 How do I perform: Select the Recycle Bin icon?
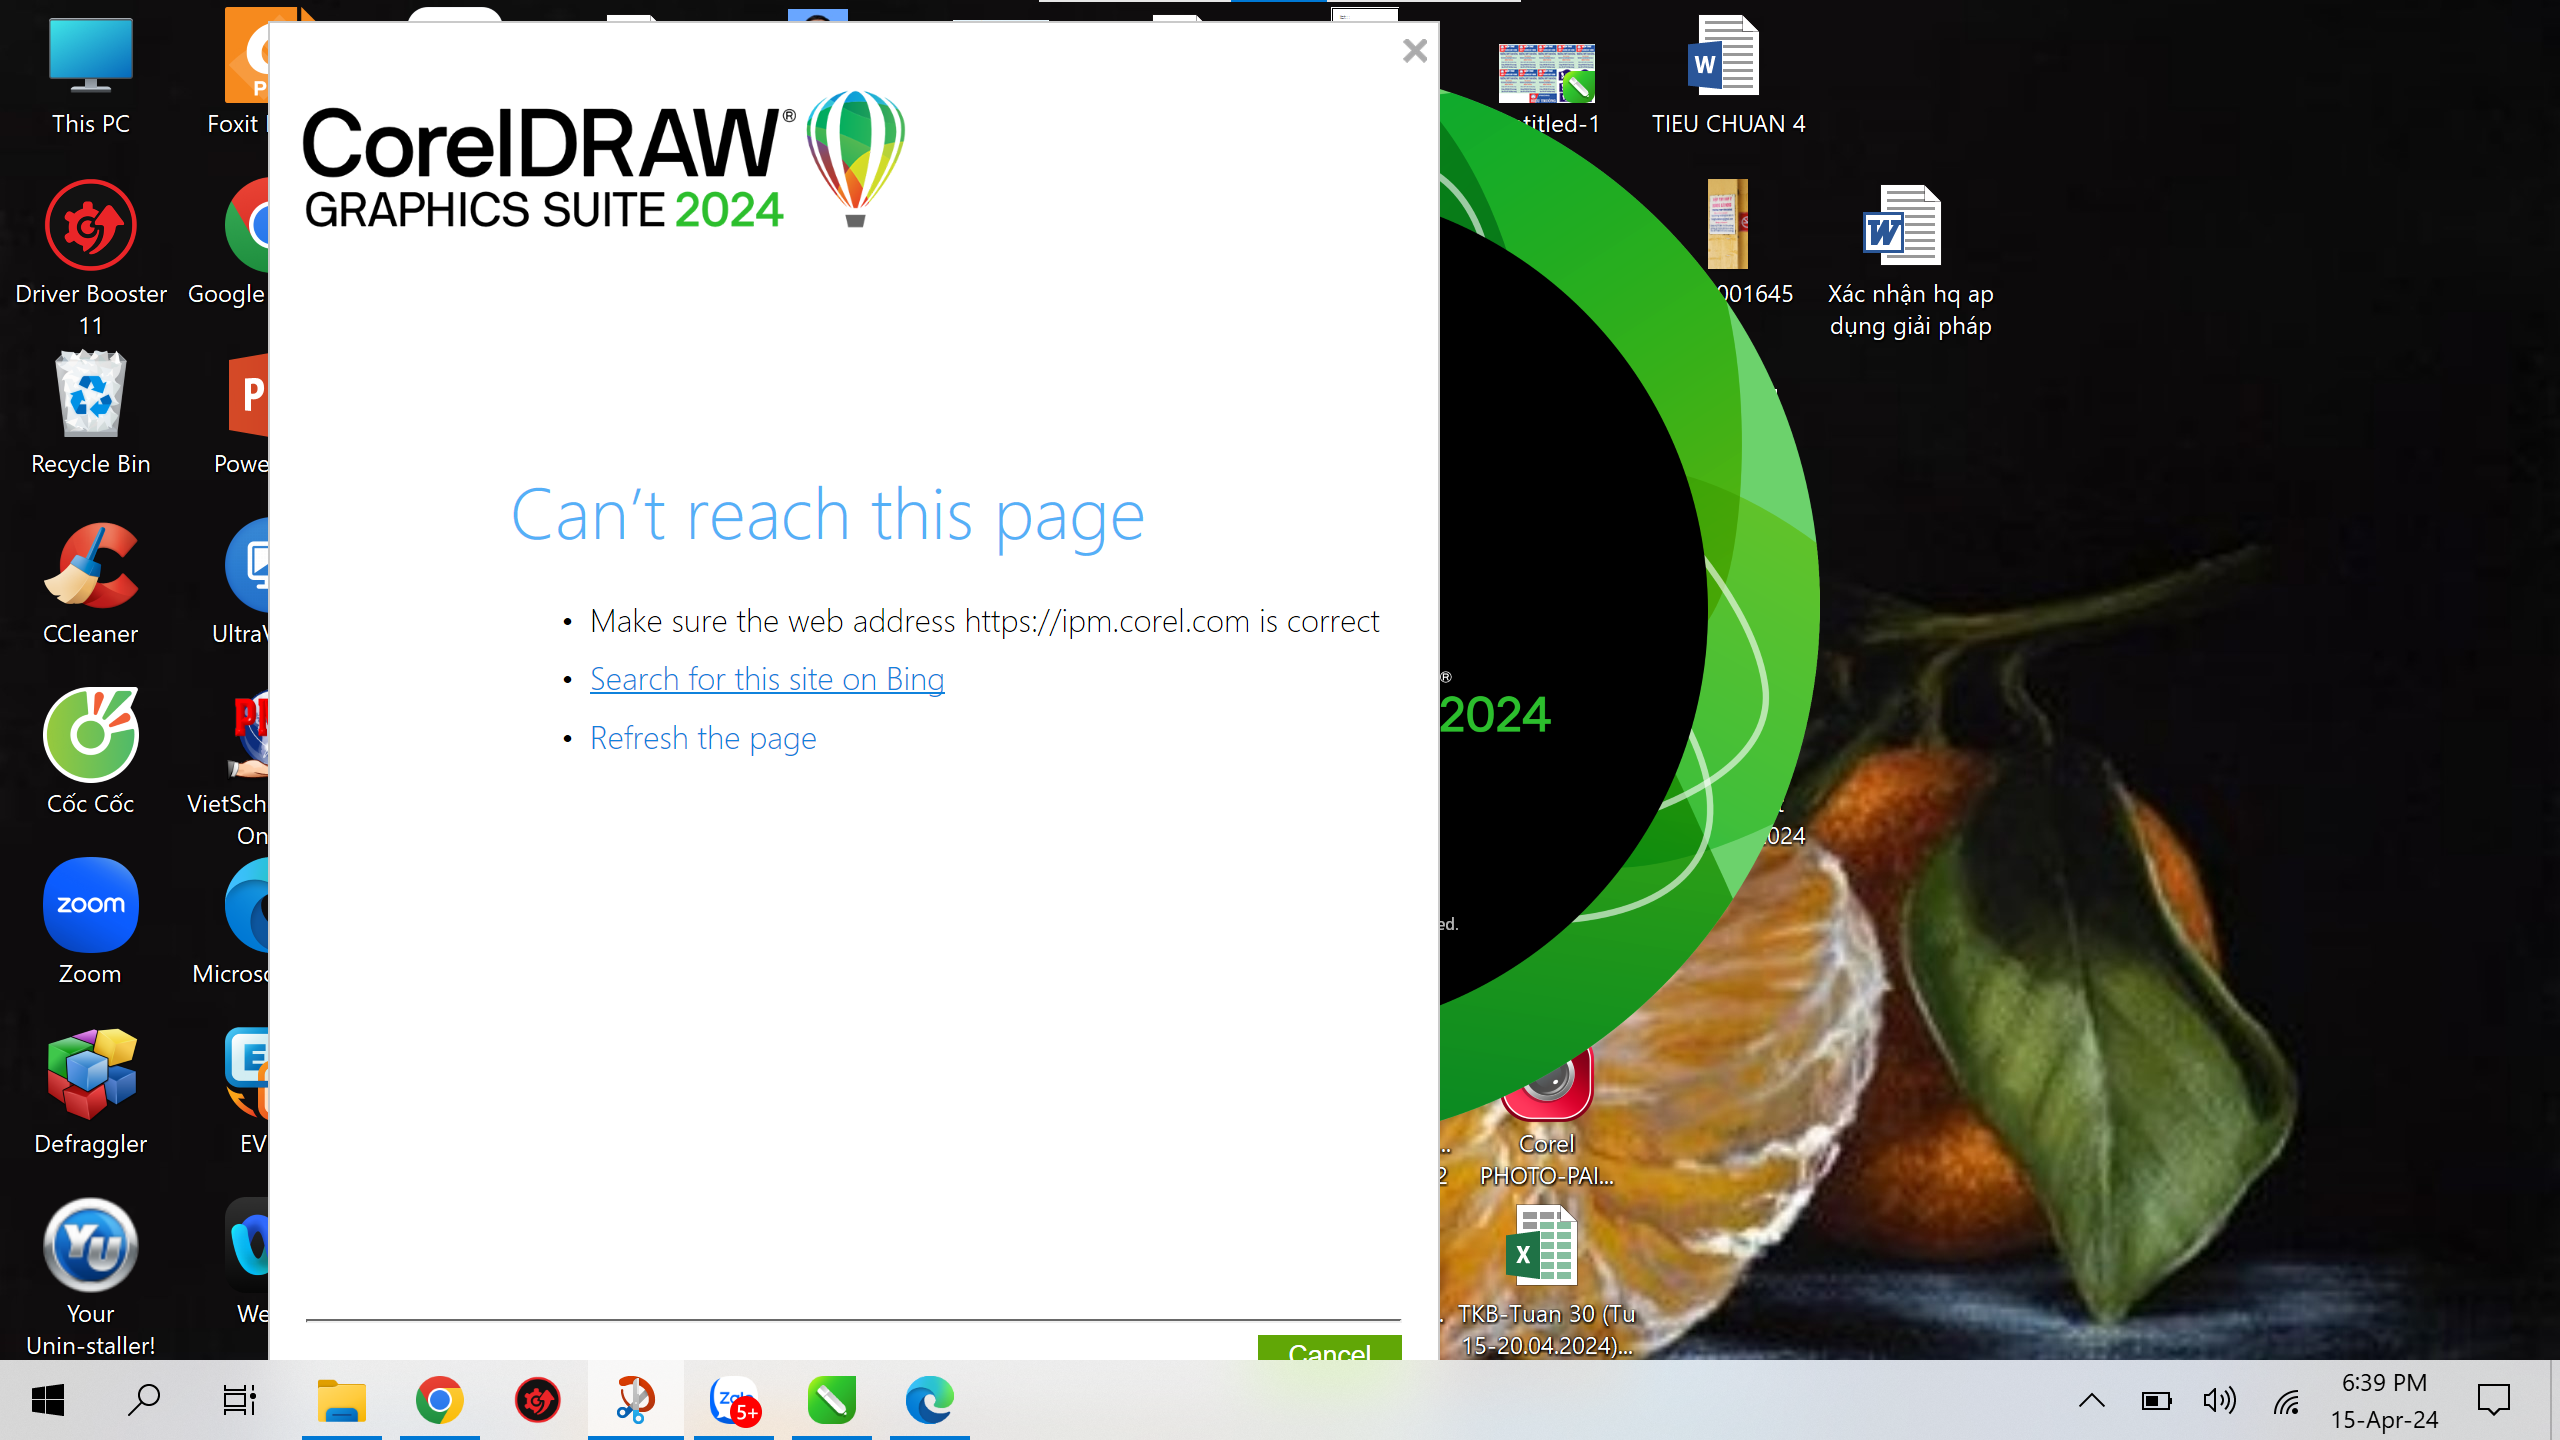(x=90, y=414)
